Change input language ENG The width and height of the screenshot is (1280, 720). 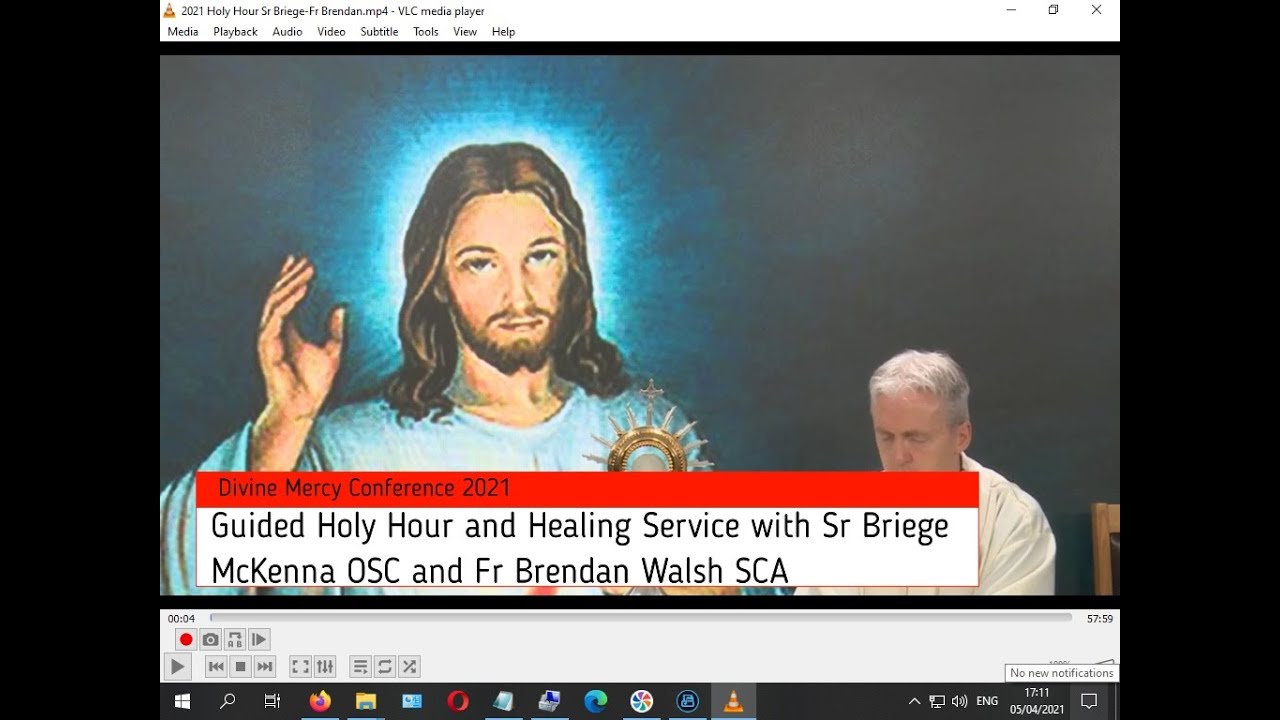[987, 702]
